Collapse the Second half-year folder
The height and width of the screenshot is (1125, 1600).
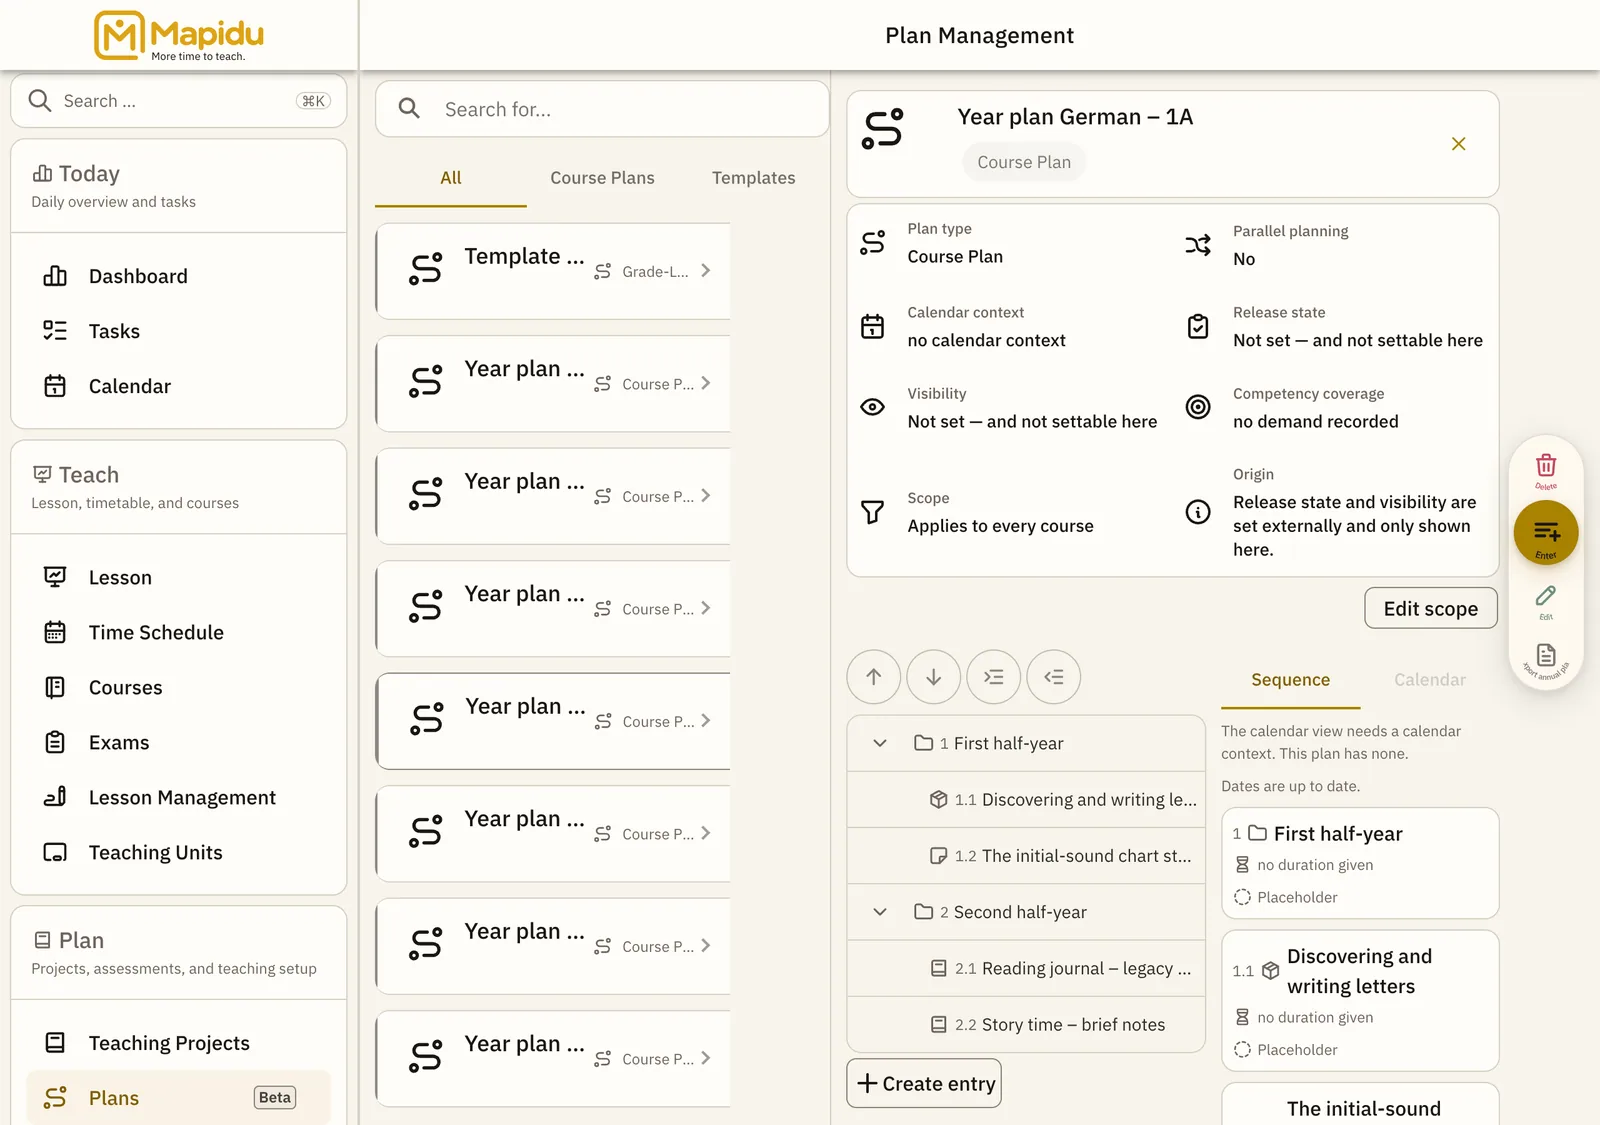point(880,912)
